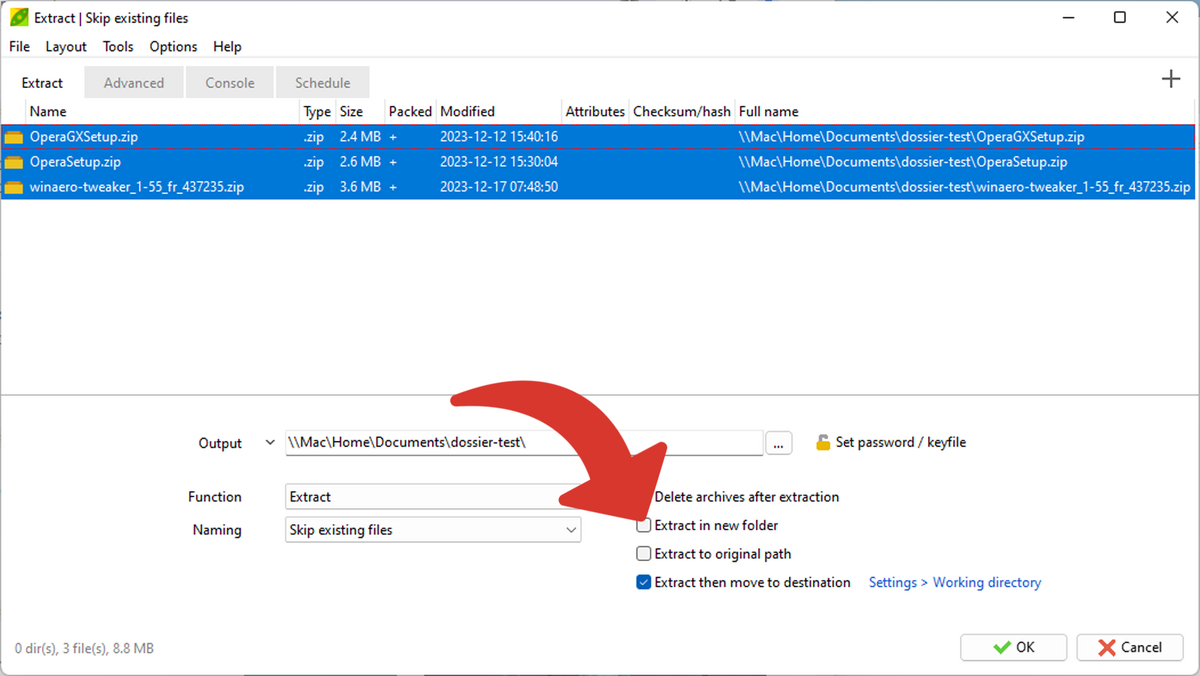The image size is (1200, 676).
Task: Click the plus icon to add a tab
Action: pyautogui.click(x=1171, y=79)
